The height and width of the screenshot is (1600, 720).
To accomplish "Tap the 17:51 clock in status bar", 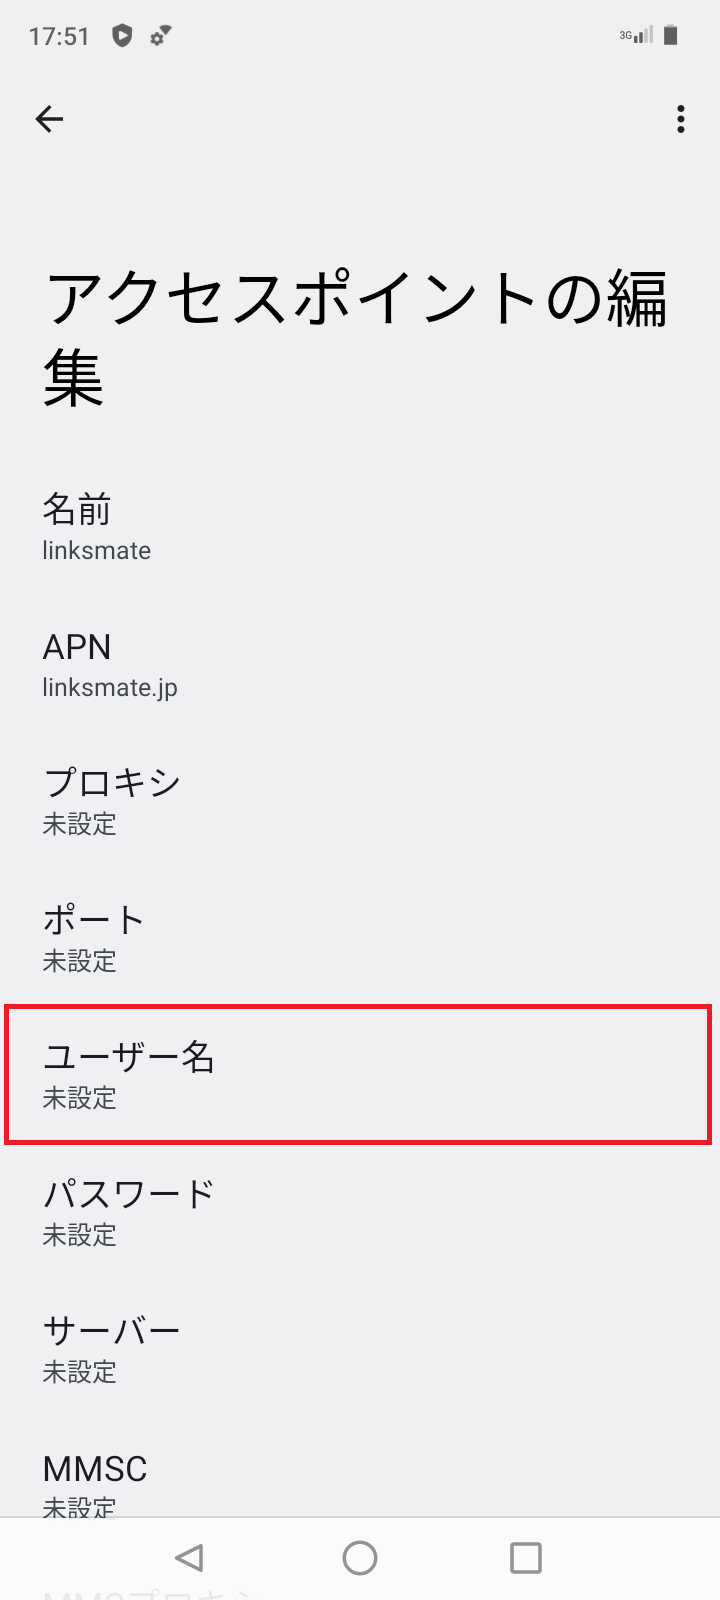I will 59,37.
